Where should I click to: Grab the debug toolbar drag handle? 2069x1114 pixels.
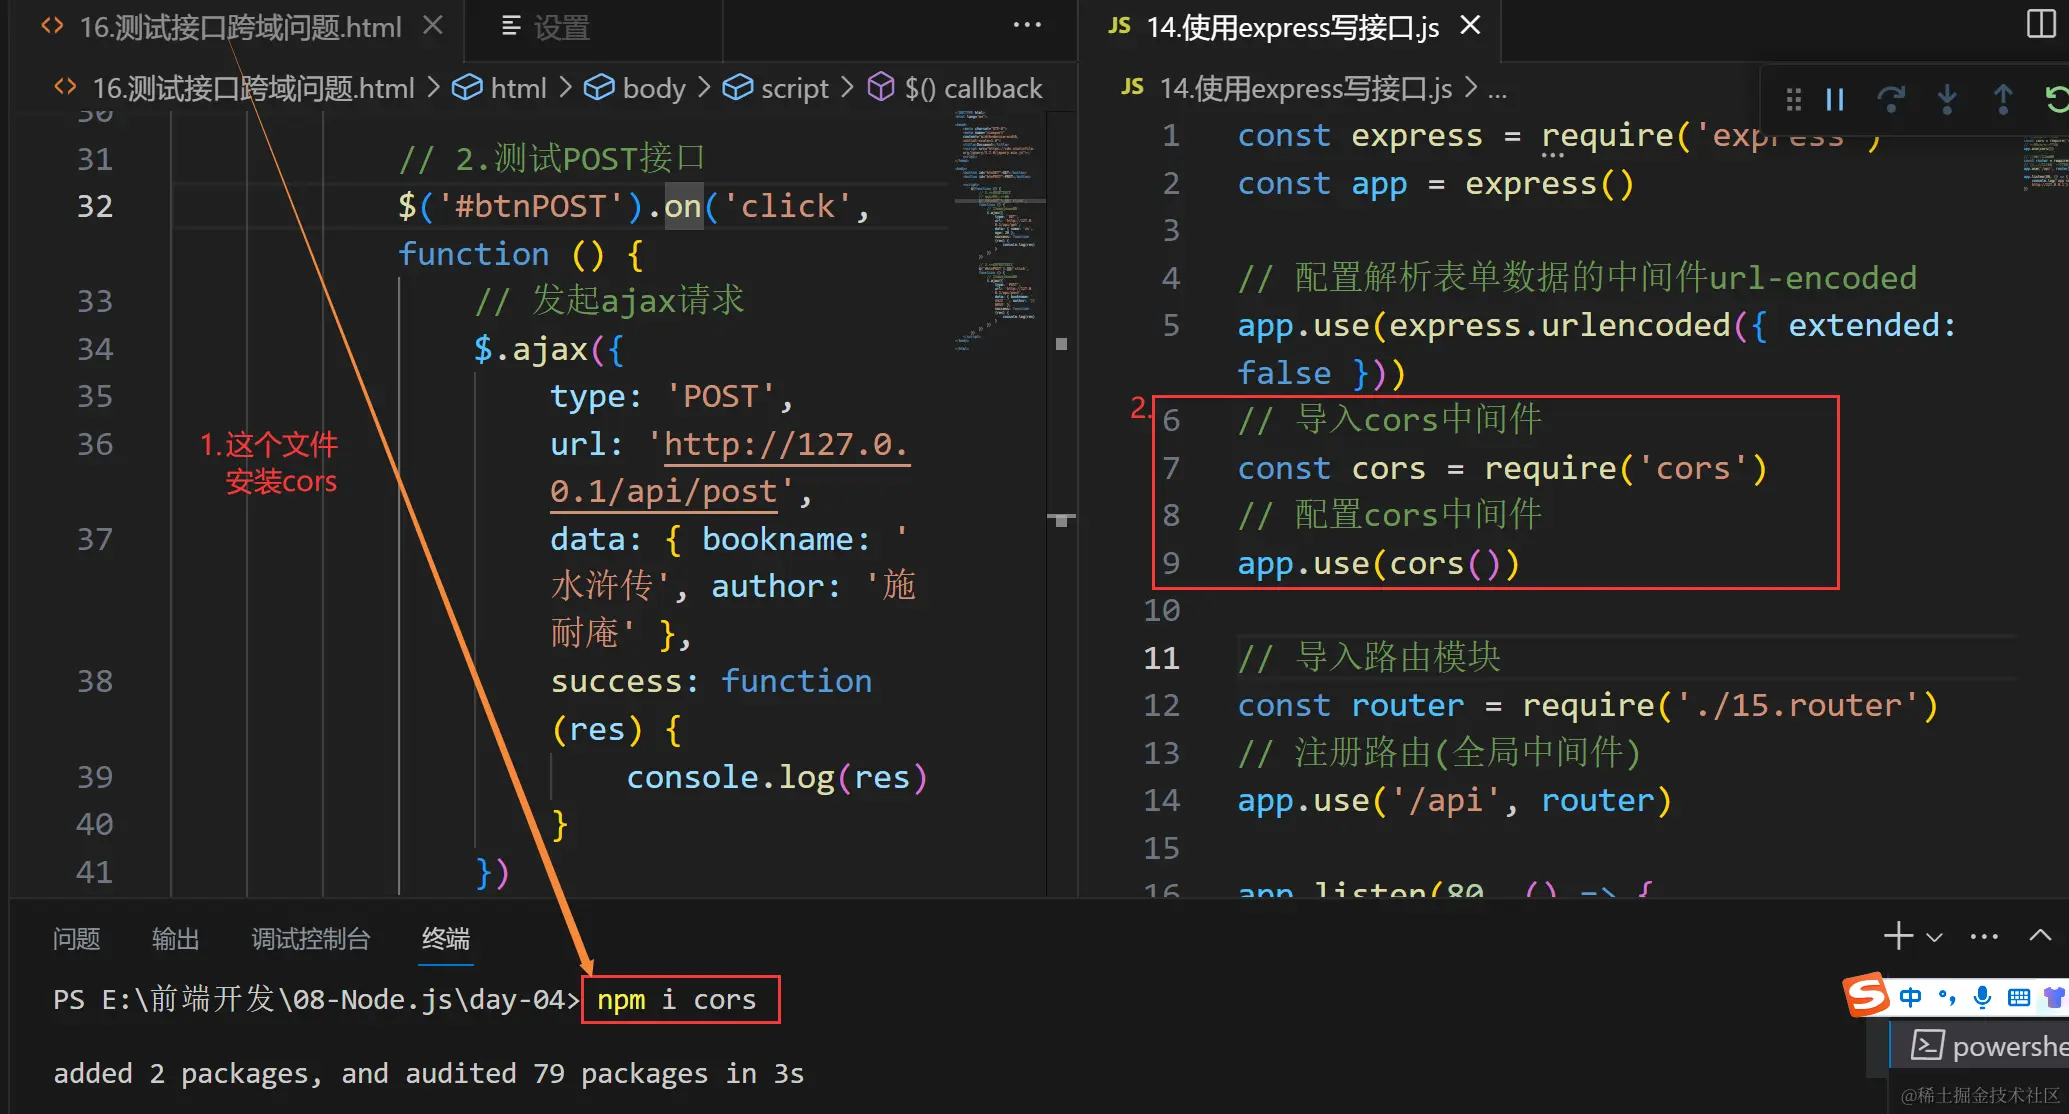click(1793, 99)
